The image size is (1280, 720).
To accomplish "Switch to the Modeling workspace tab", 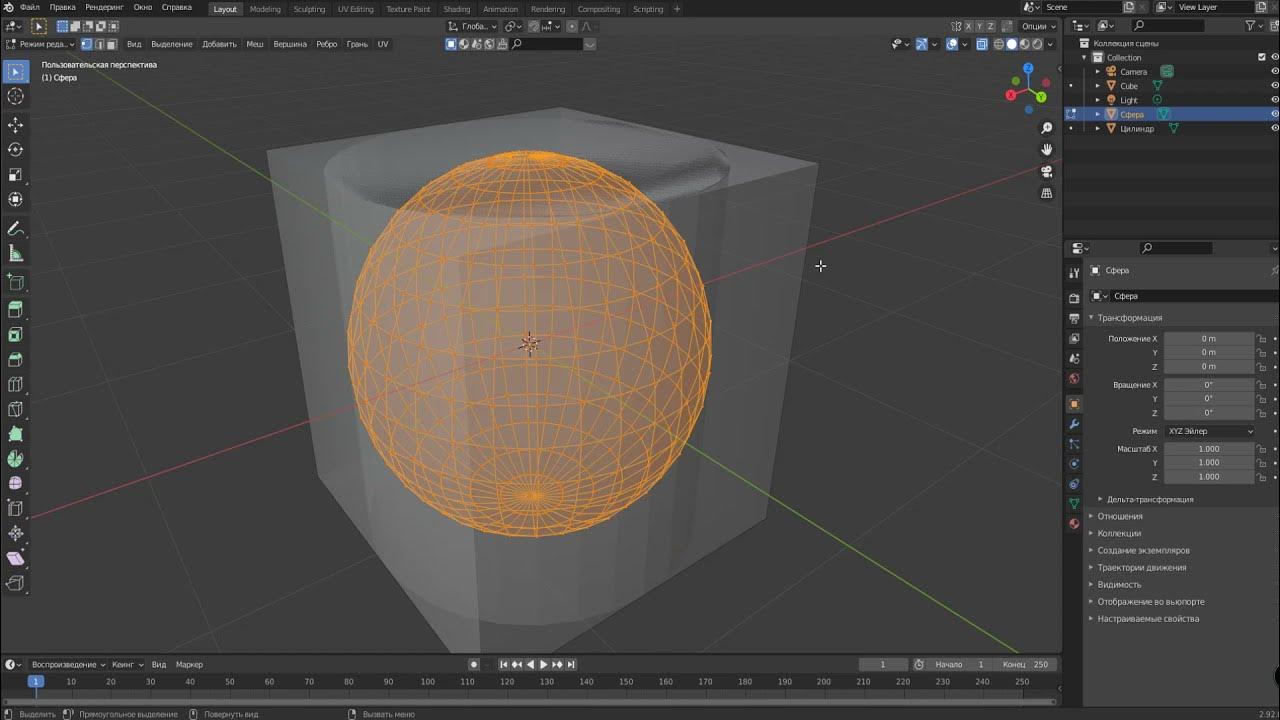I will [265, 9].
